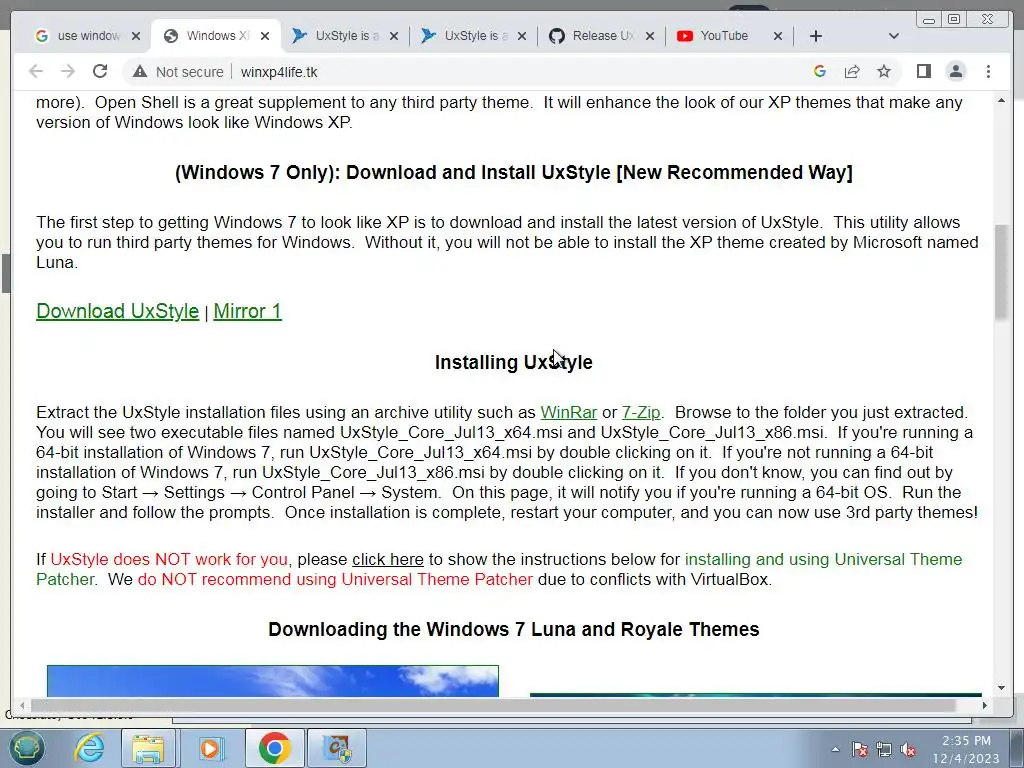1024x768 pixels.
Task: Click the horizontal scrollbar thumb
Action: (493, 705)
